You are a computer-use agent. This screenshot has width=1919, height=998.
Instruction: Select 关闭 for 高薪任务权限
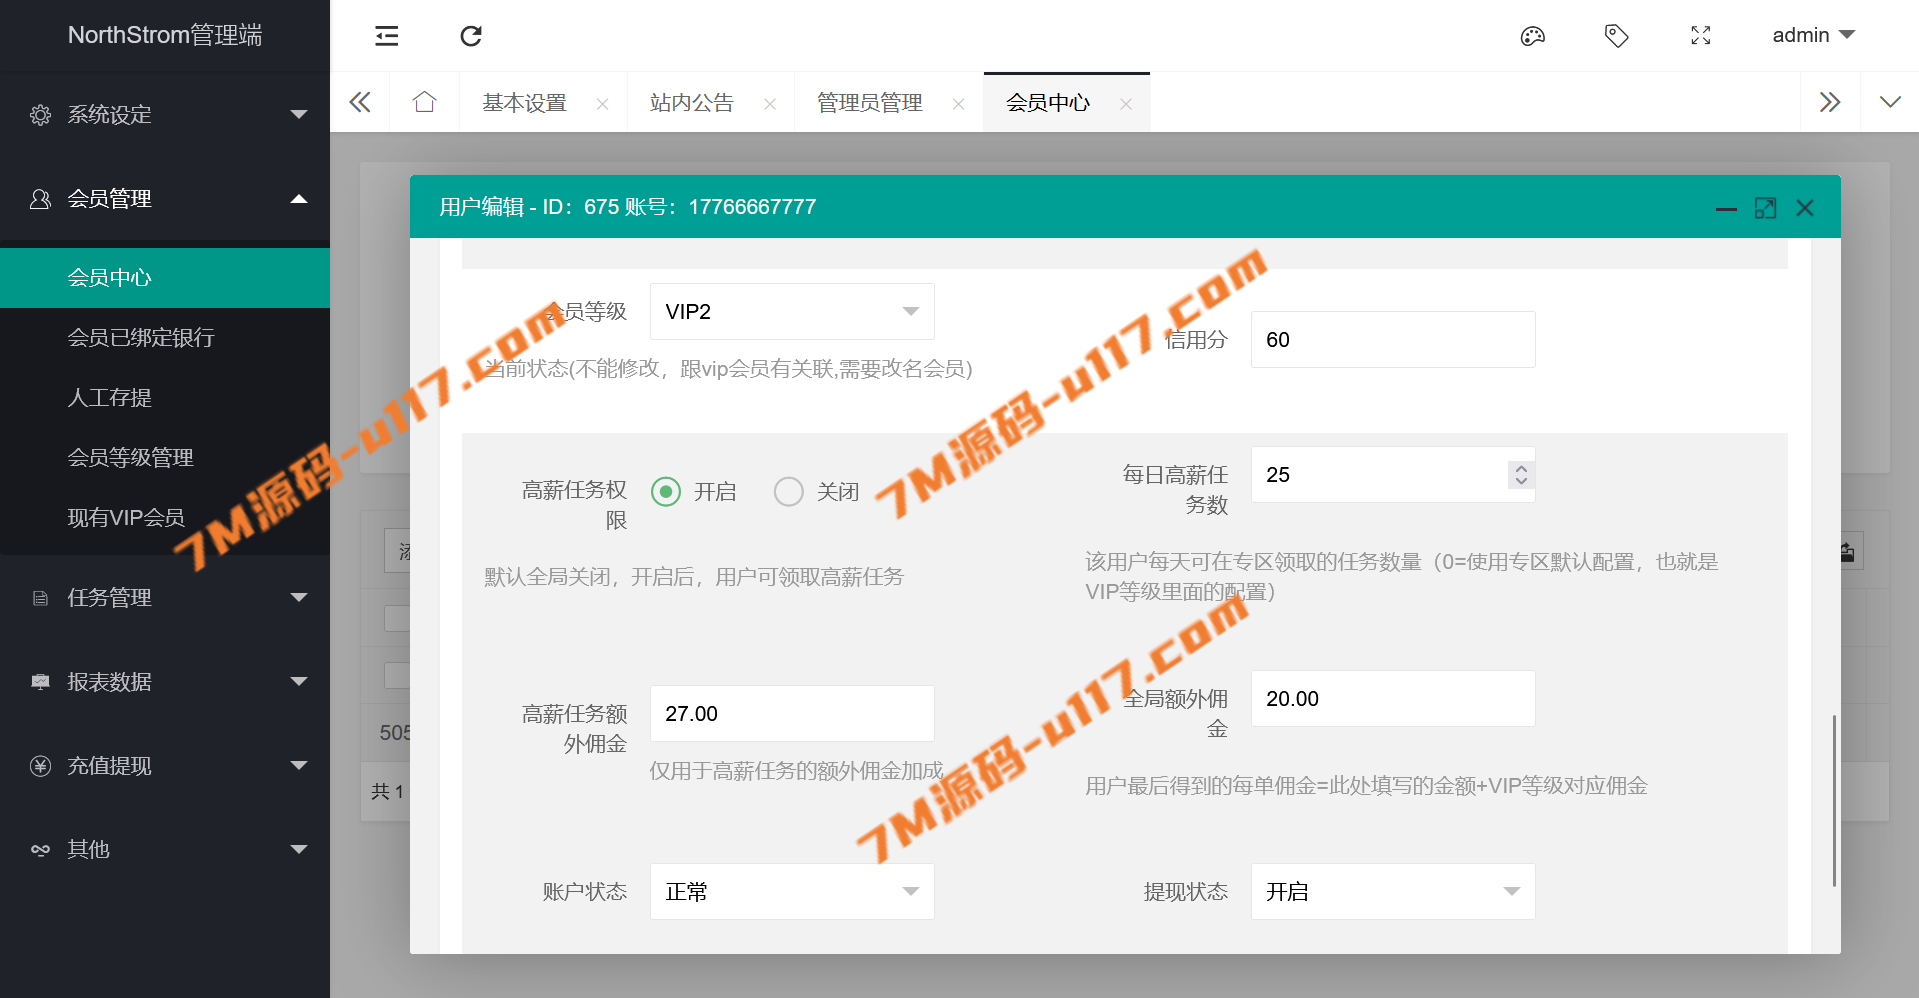tap(789, 492)
